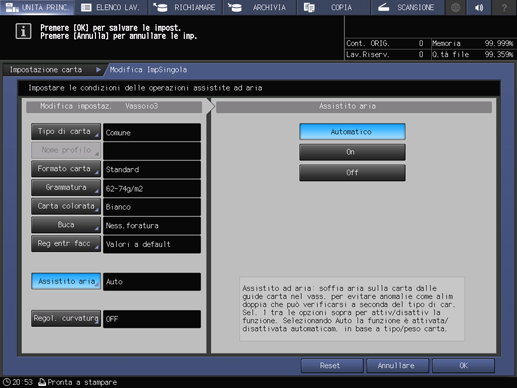Viewport: 517px width, 388px height.
Task: Click the Valori a default value
Action: (152, 244)
